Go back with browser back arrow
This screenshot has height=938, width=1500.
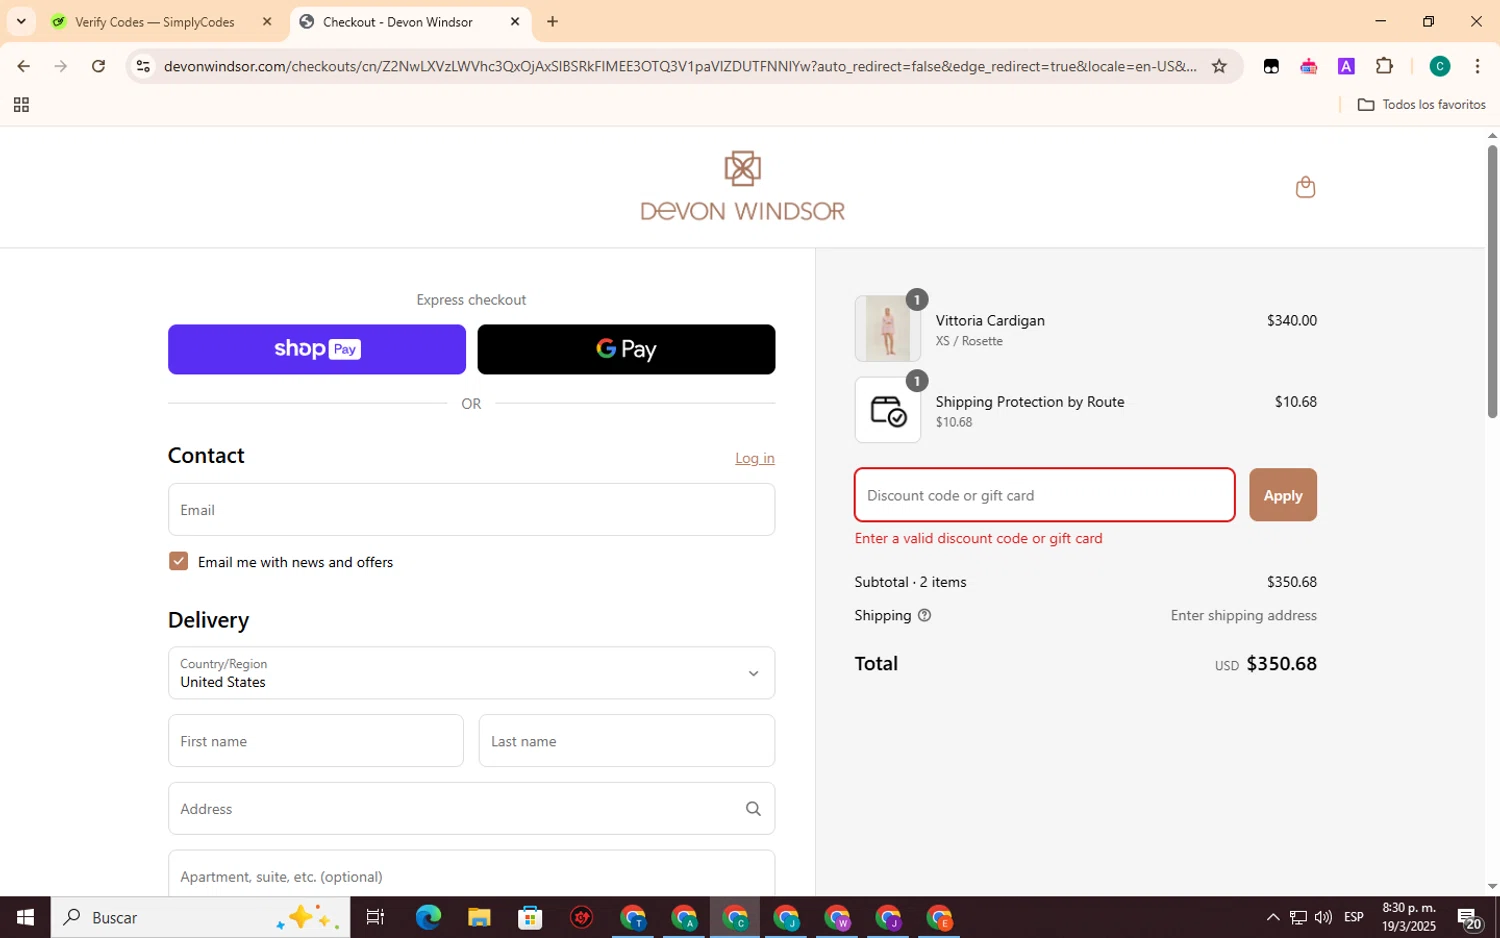tap(23, 66)
